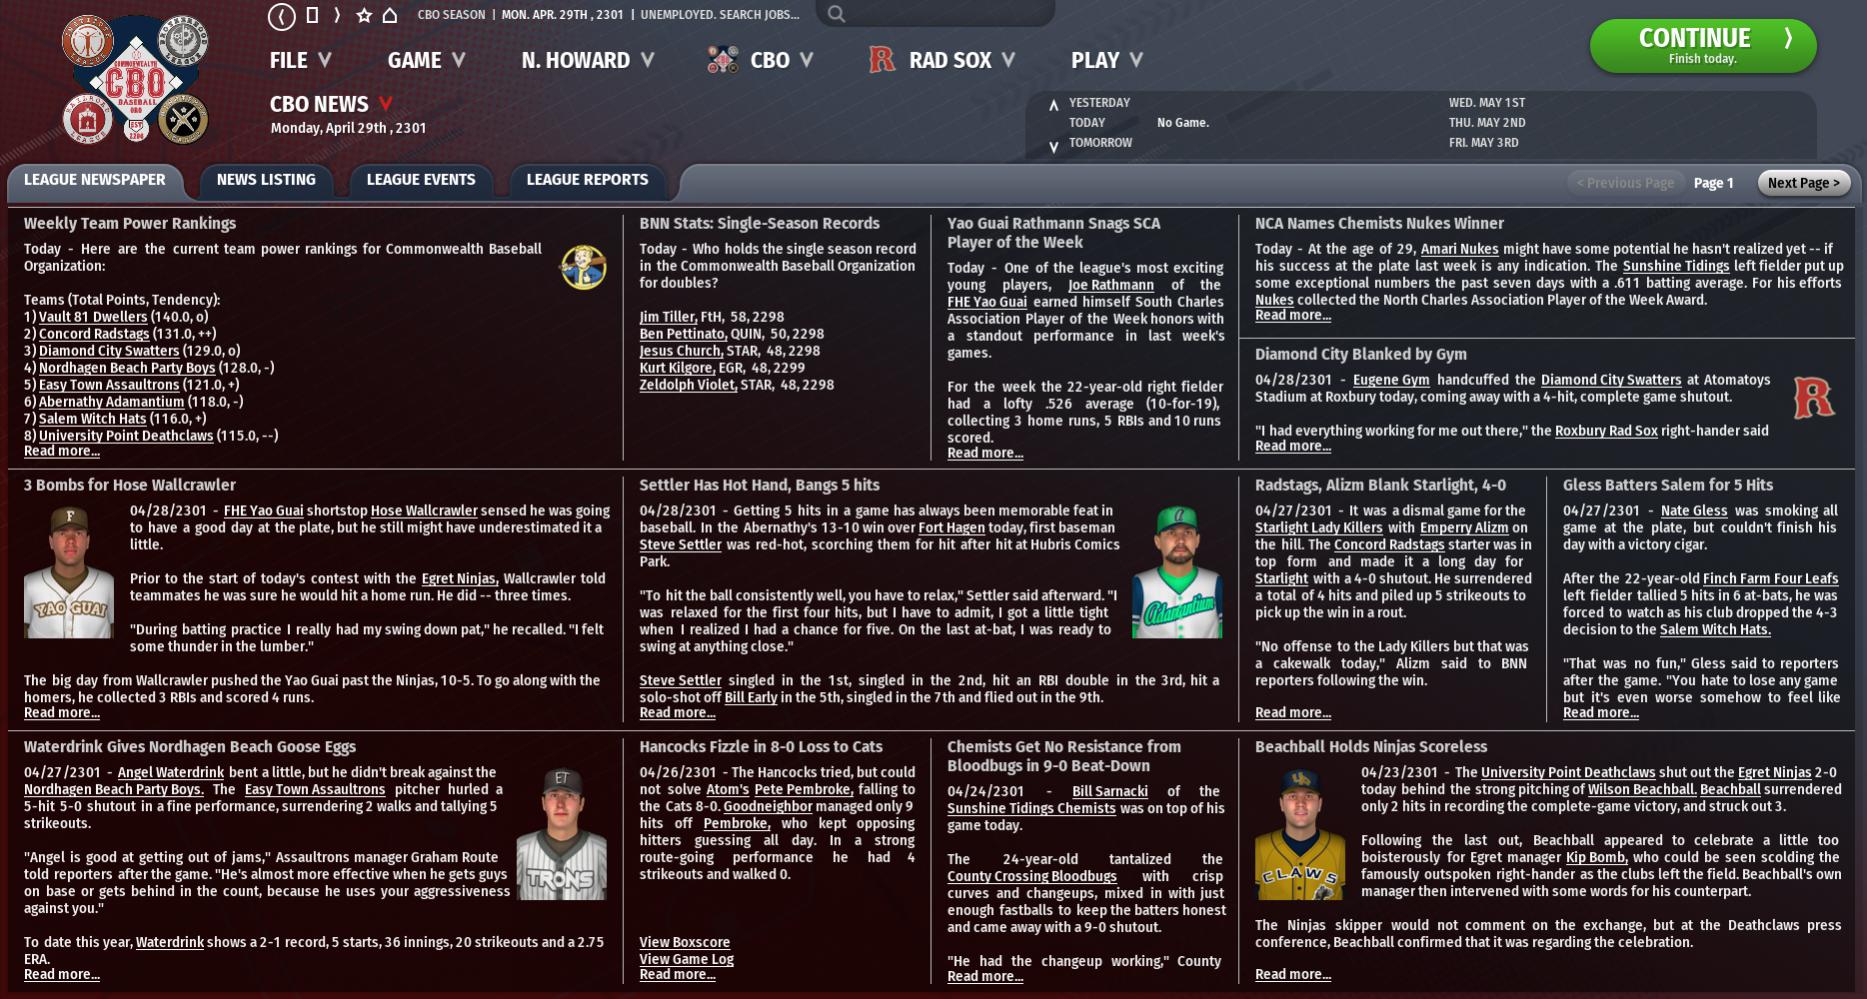Click the back navigation arrow icon
This screenshot has height=999, width=1867.
[x=282, y=15]
